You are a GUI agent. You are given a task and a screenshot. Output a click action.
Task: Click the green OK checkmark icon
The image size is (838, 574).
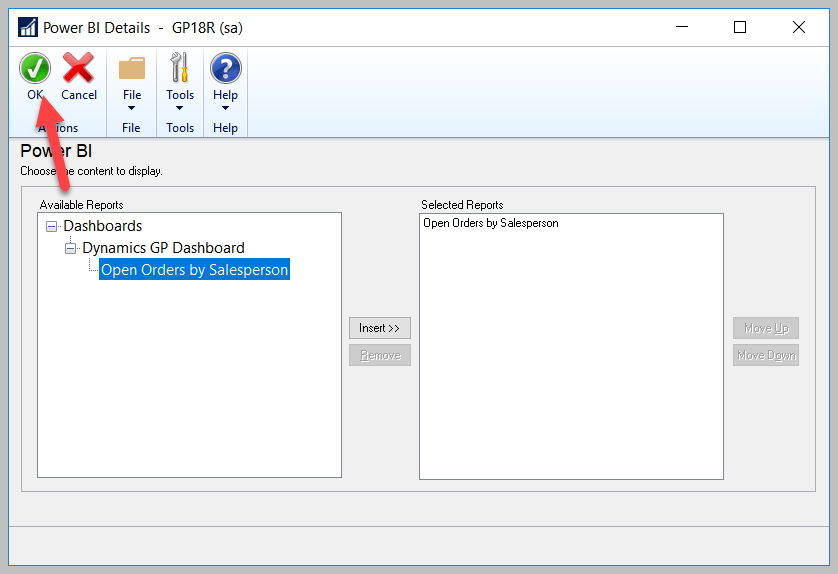pos(35,68)
